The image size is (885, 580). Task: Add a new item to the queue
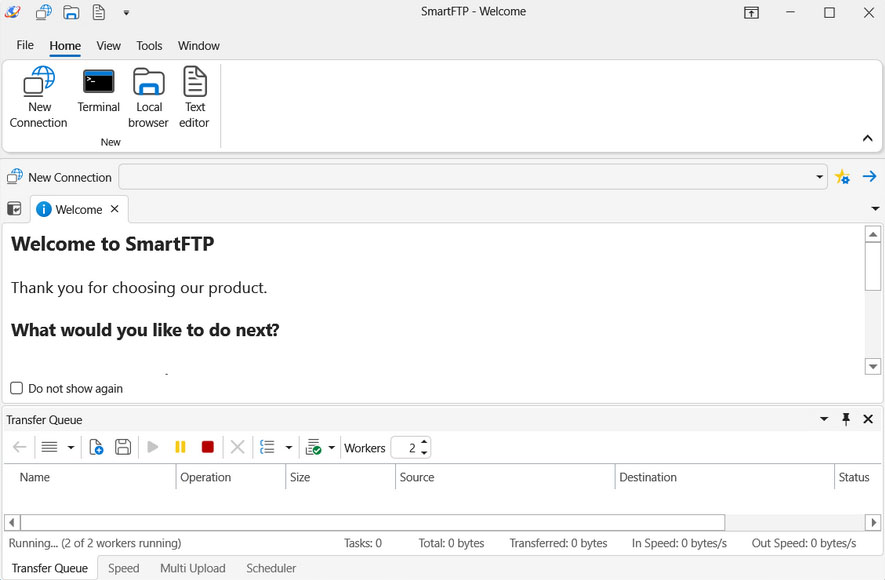[x=96, y=447]
